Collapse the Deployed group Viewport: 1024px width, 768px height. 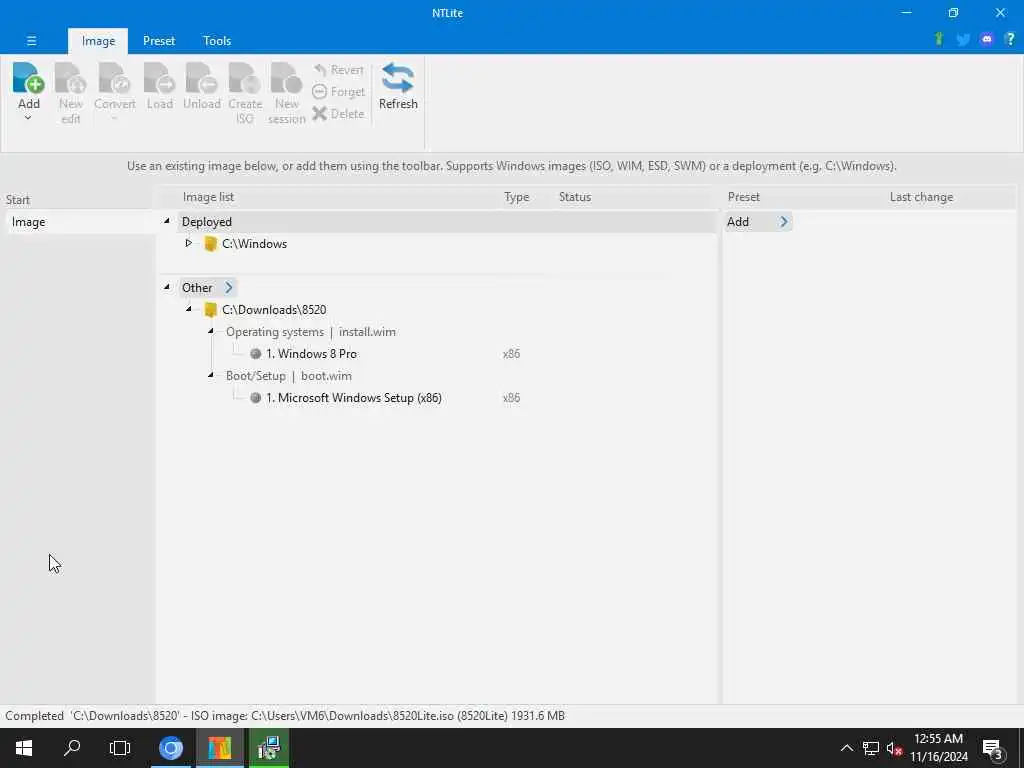(167, 221)
